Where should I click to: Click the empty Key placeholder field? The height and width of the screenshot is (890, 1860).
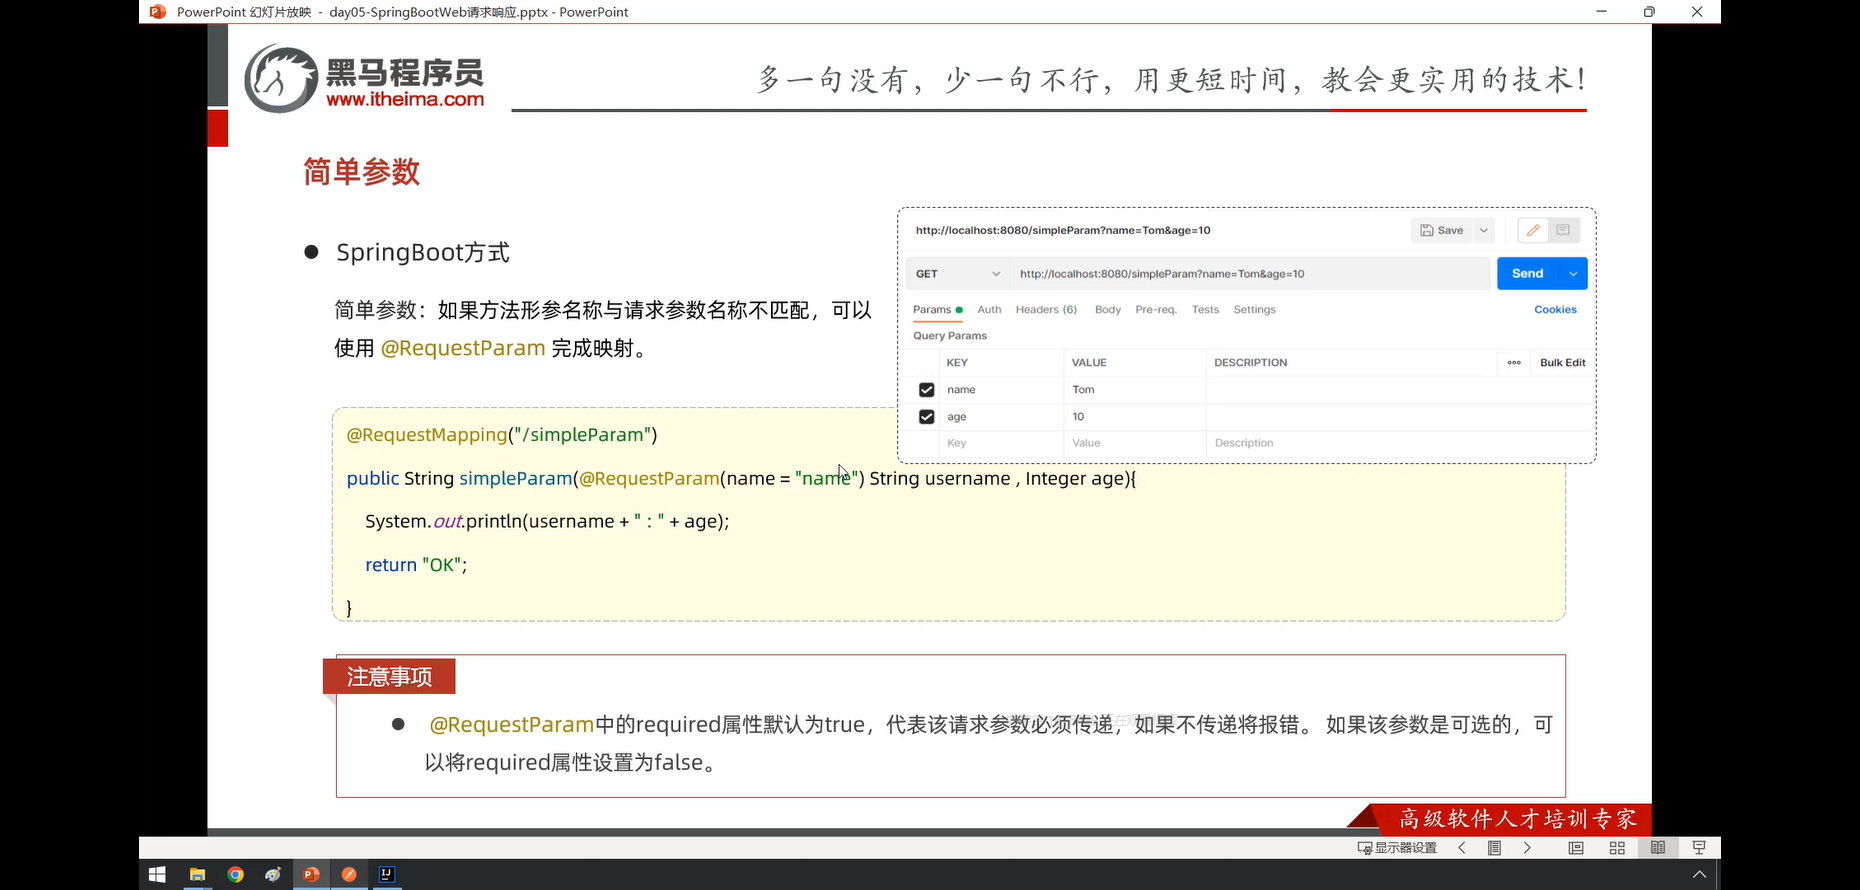pyautogui.click(x=1001, y=443)
